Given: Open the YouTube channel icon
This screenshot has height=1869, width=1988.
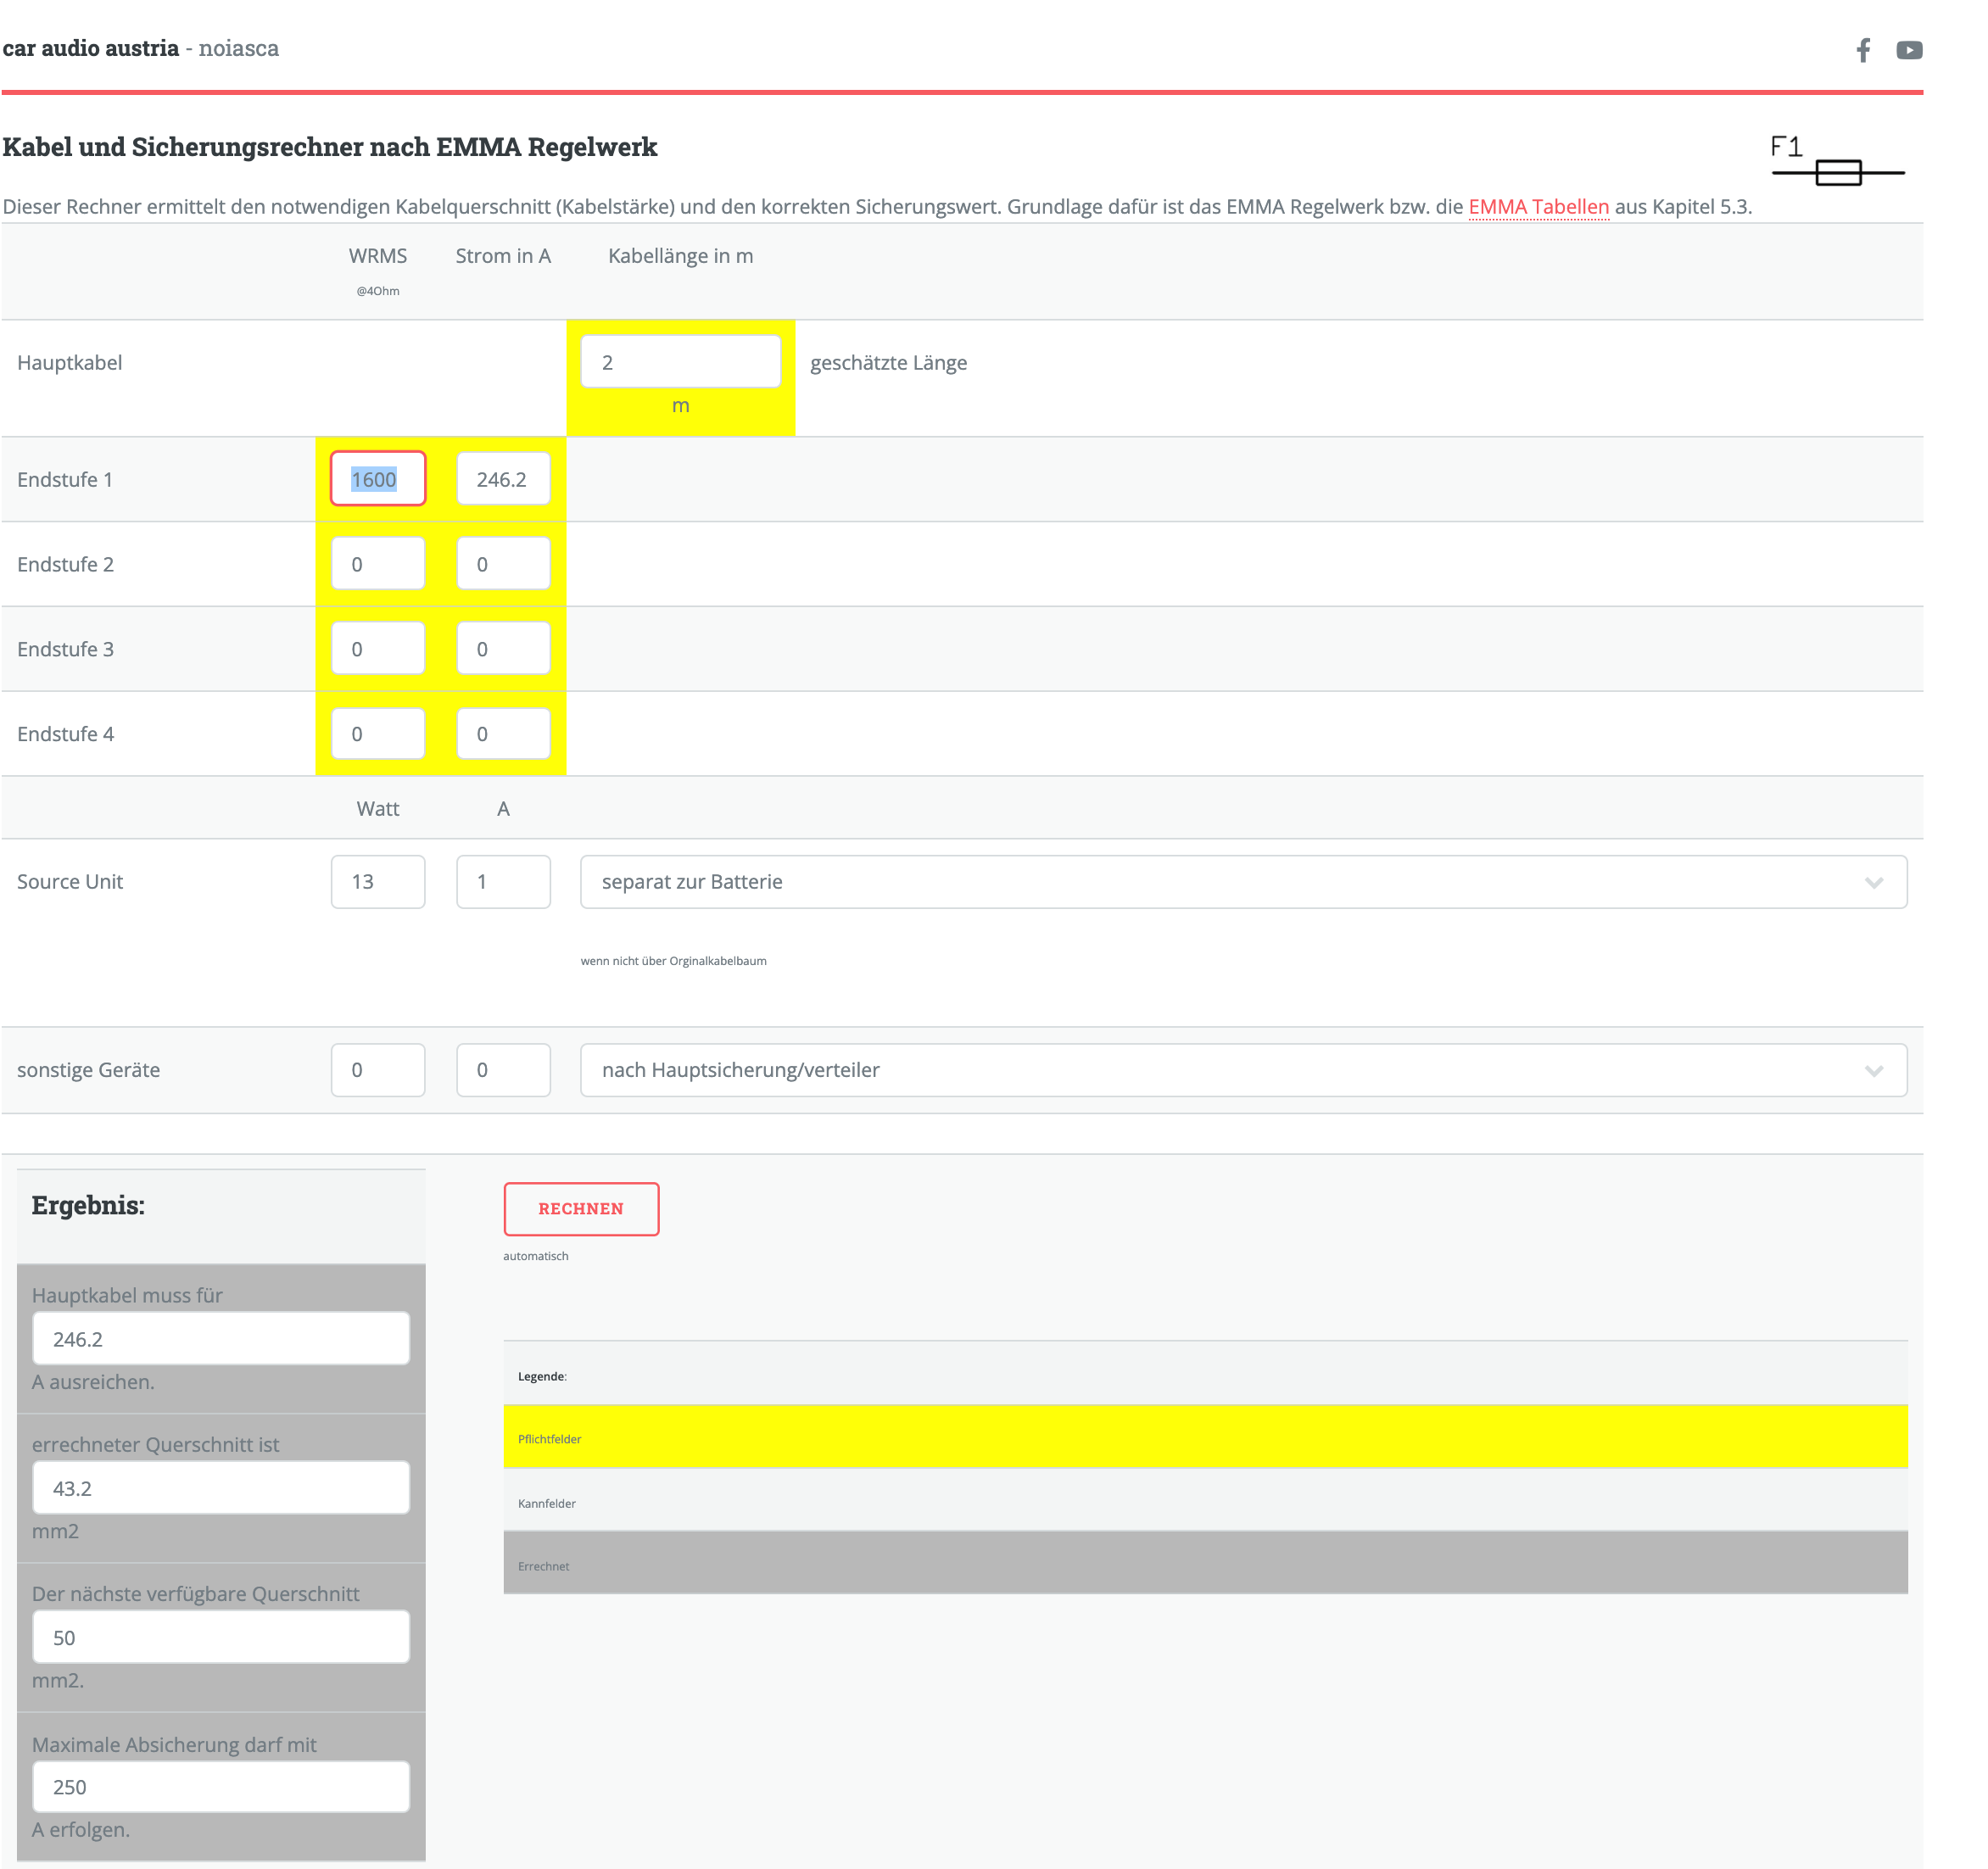Looking at the screenshot, I should click(x=1908, y=50).
